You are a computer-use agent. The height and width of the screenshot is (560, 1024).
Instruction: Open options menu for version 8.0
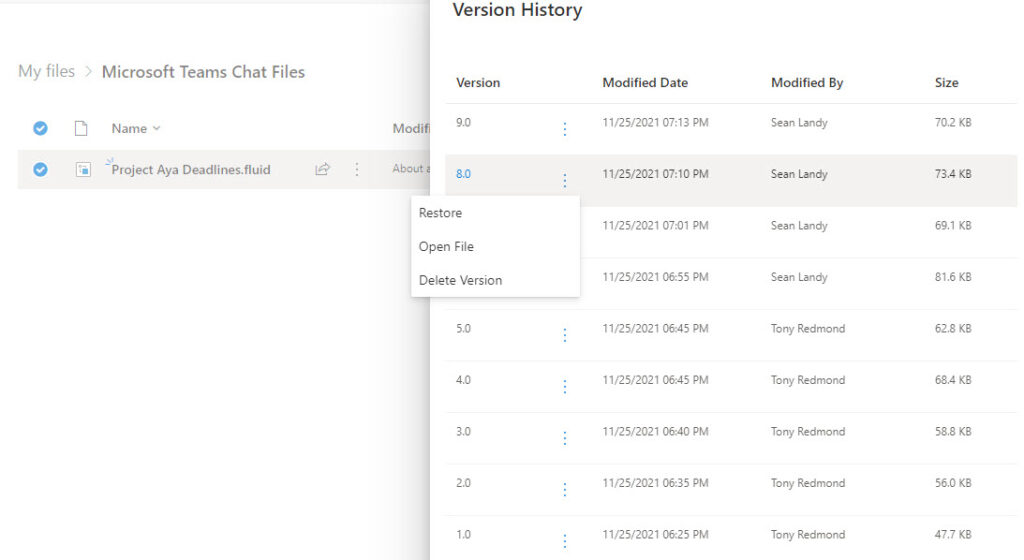point(565,181)
